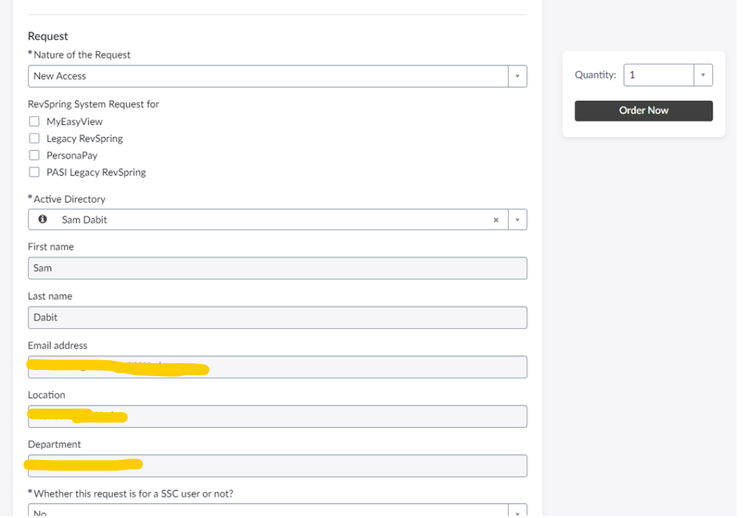Viewport: 743px width, 518px height.
Task: Select the PASI Legacy RevSpring checkbox
Action: point(34,172)
